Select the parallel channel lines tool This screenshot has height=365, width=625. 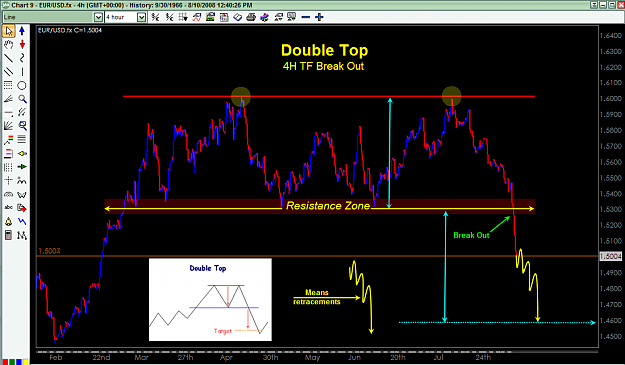click(9, 72)
